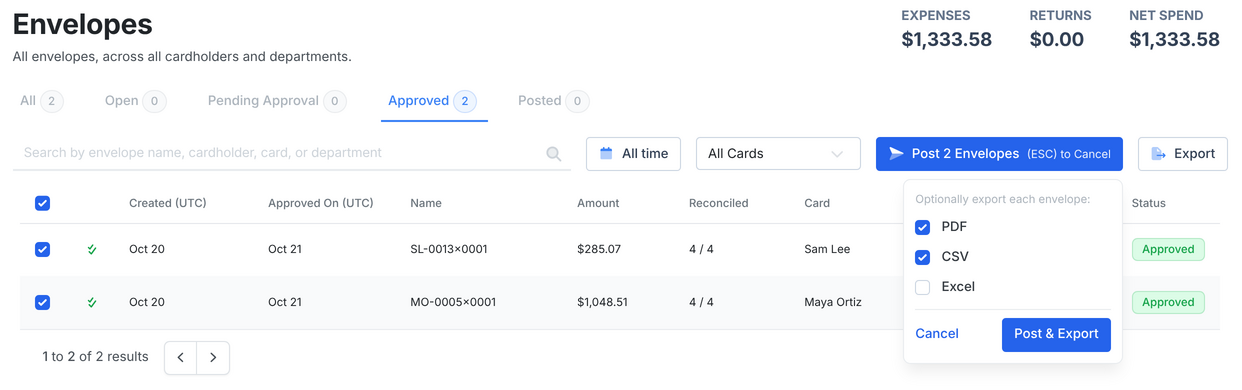Uncheck the SL-0013×0001 row checkbox
1242x390 pixels.
tap(42, 249)
